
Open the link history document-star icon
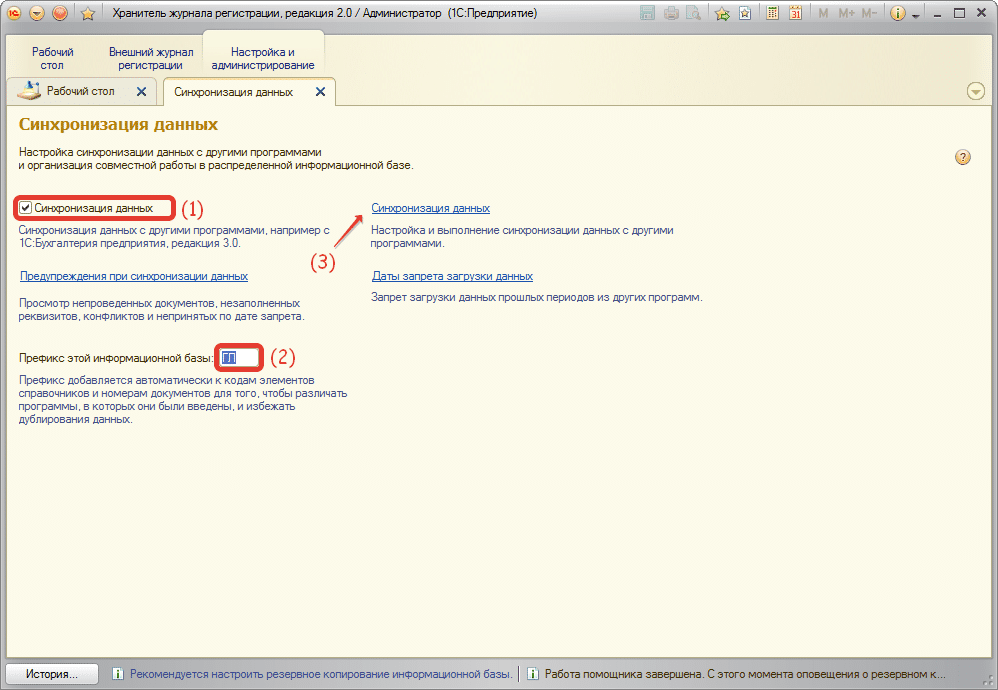pos(744,13)
